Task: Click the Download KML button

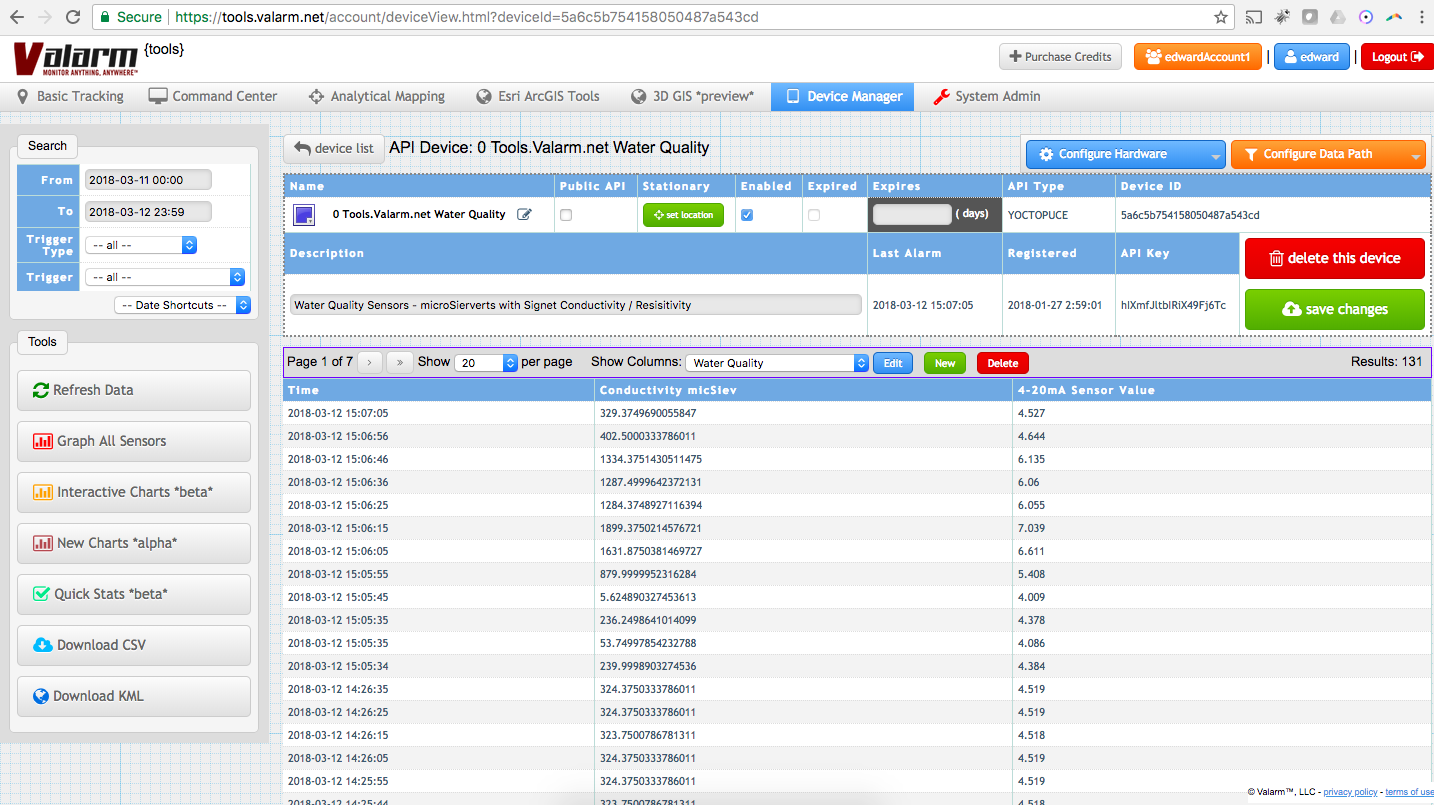Action: pyautogui.click(x=134, y=696)
